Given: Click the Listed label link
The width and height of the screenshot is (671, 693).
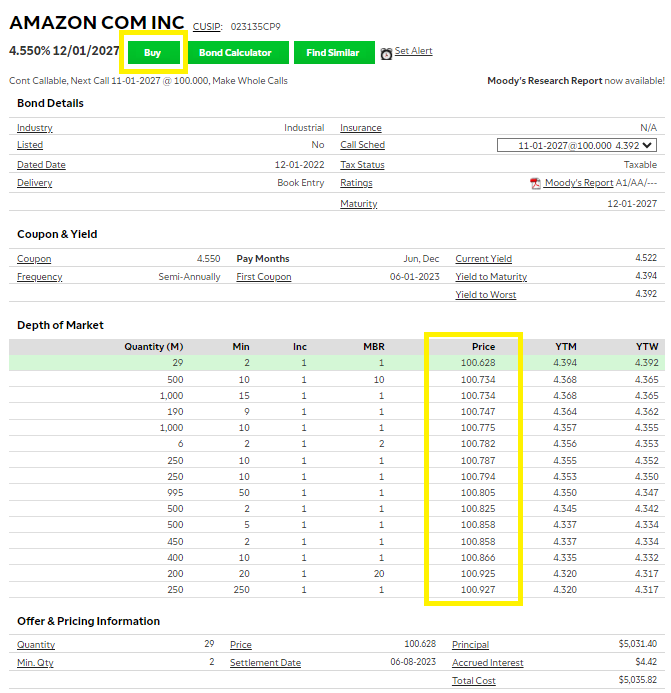Looking at the screenshot, I should pyautogui.click(x=30, y=145).
